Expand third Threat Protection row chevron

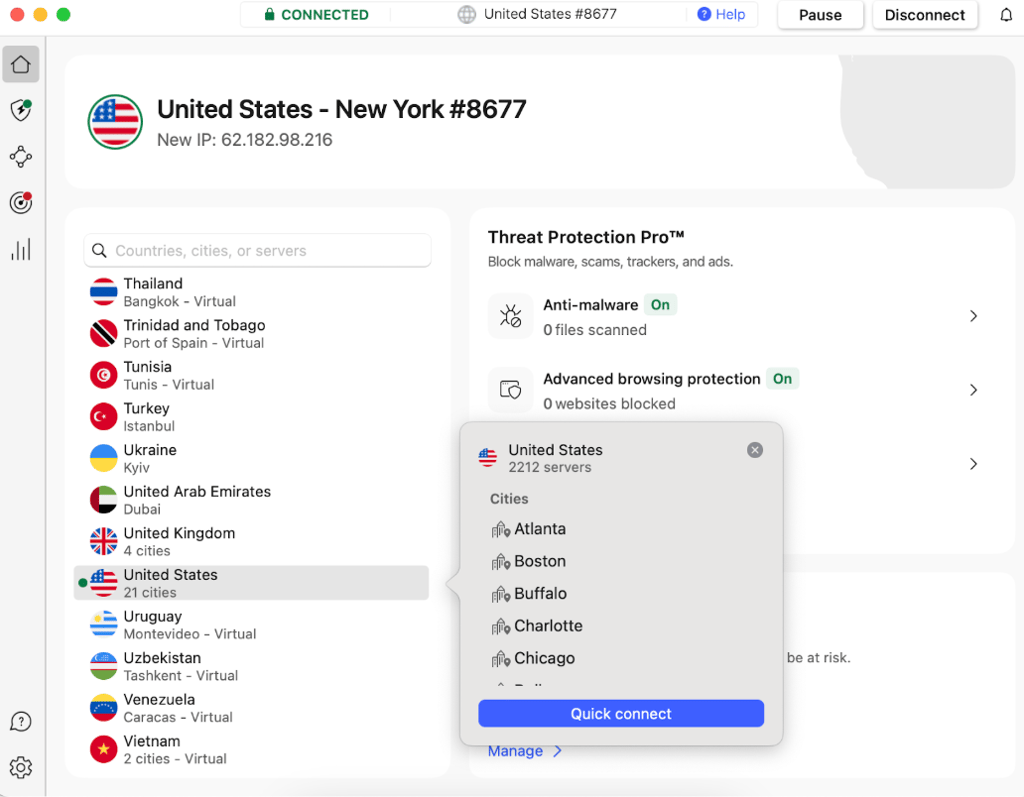[973, 464]
